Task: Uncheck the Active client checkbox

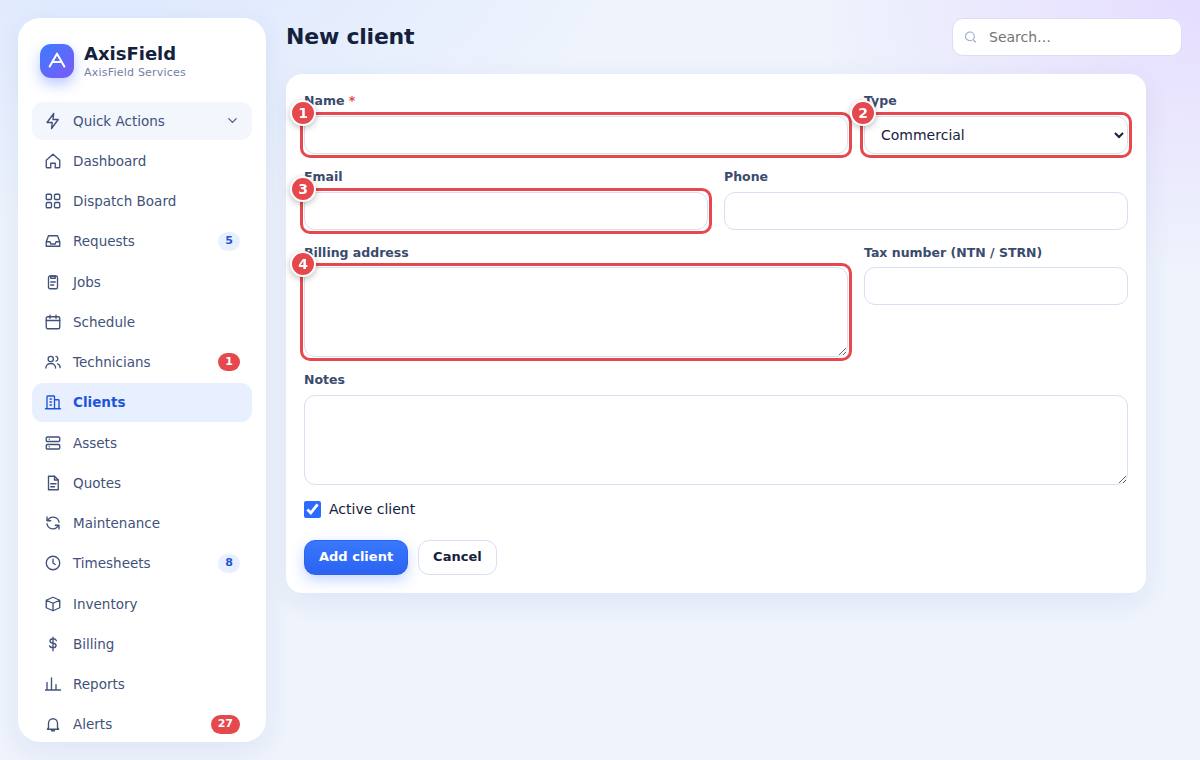Action: [313, 509]
